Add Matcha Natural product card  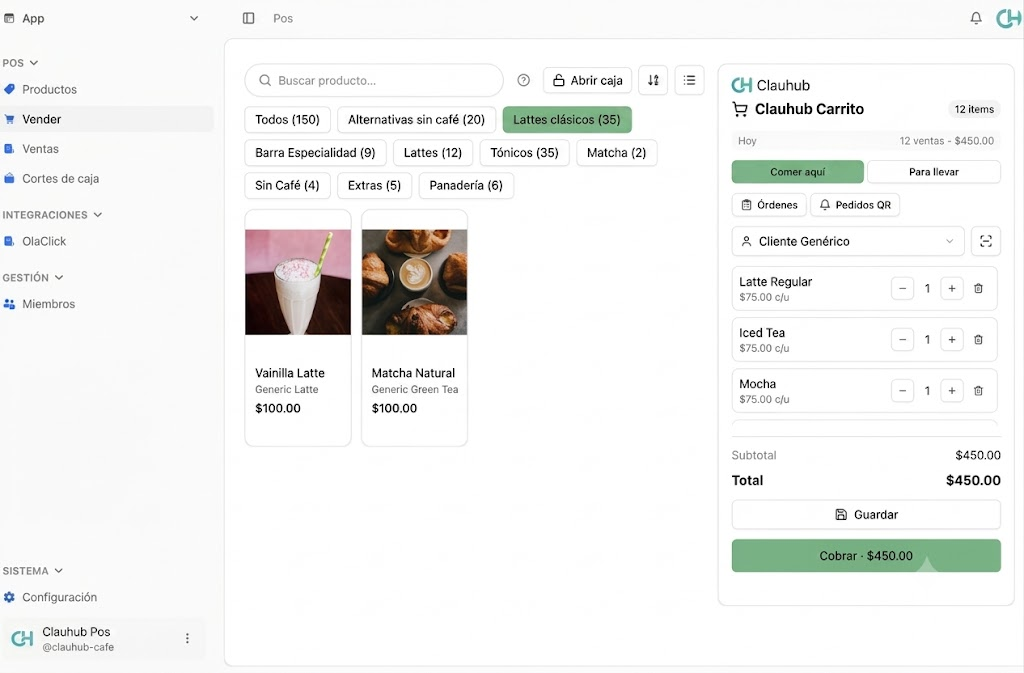coord(414,328)
